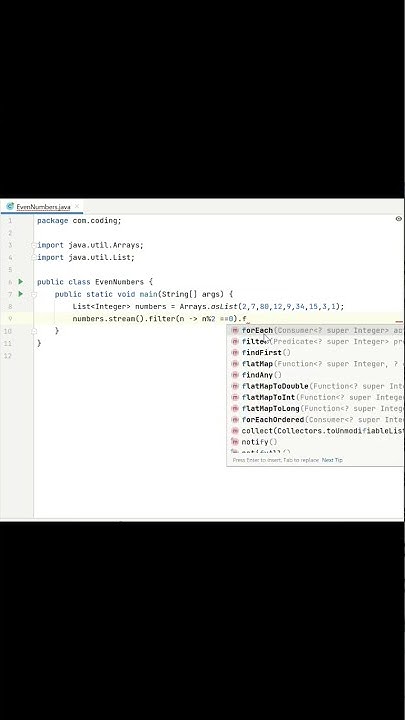The height and width of the screenshot is (720, 405).
Task: Click the Java class icon on EvenNumbers.java tab
Action: point(10,207)
